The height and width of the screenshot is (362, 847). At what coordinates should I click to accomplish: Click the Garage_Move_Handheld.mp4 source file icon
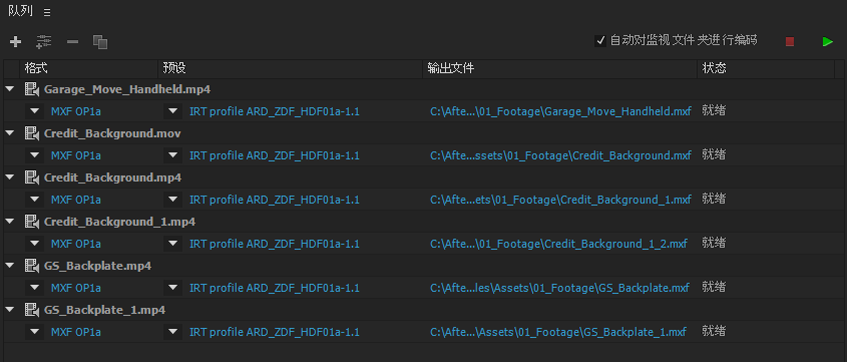coord(31,89)
